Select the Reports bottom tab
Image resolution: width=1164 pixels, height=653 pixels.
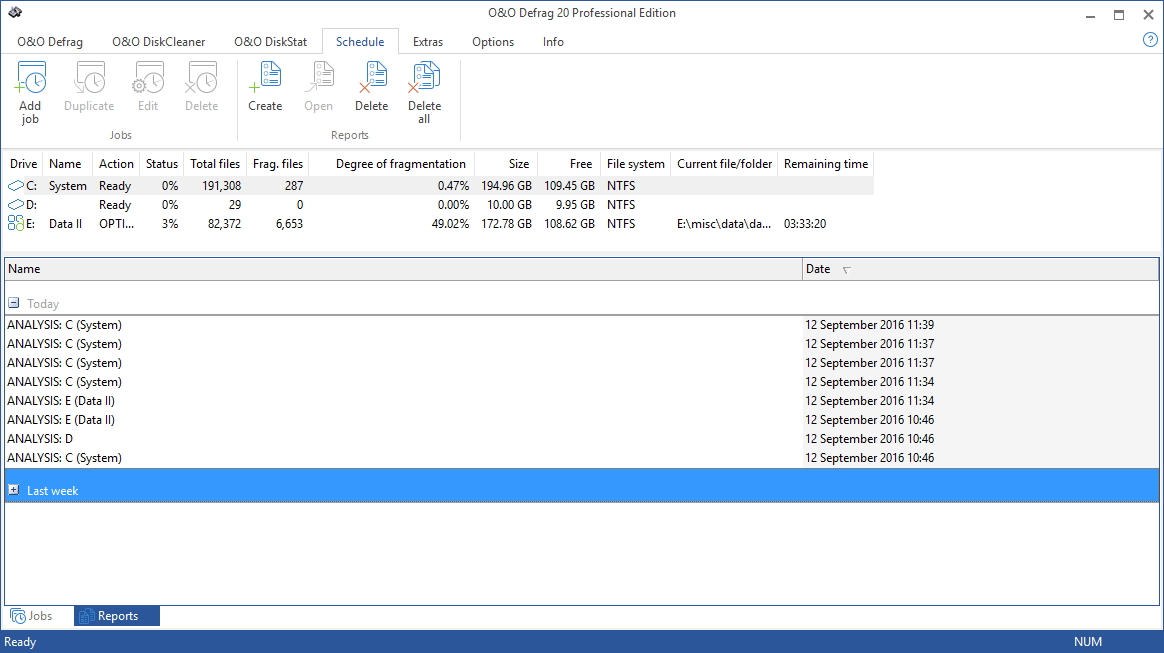(x=117, y=616)
